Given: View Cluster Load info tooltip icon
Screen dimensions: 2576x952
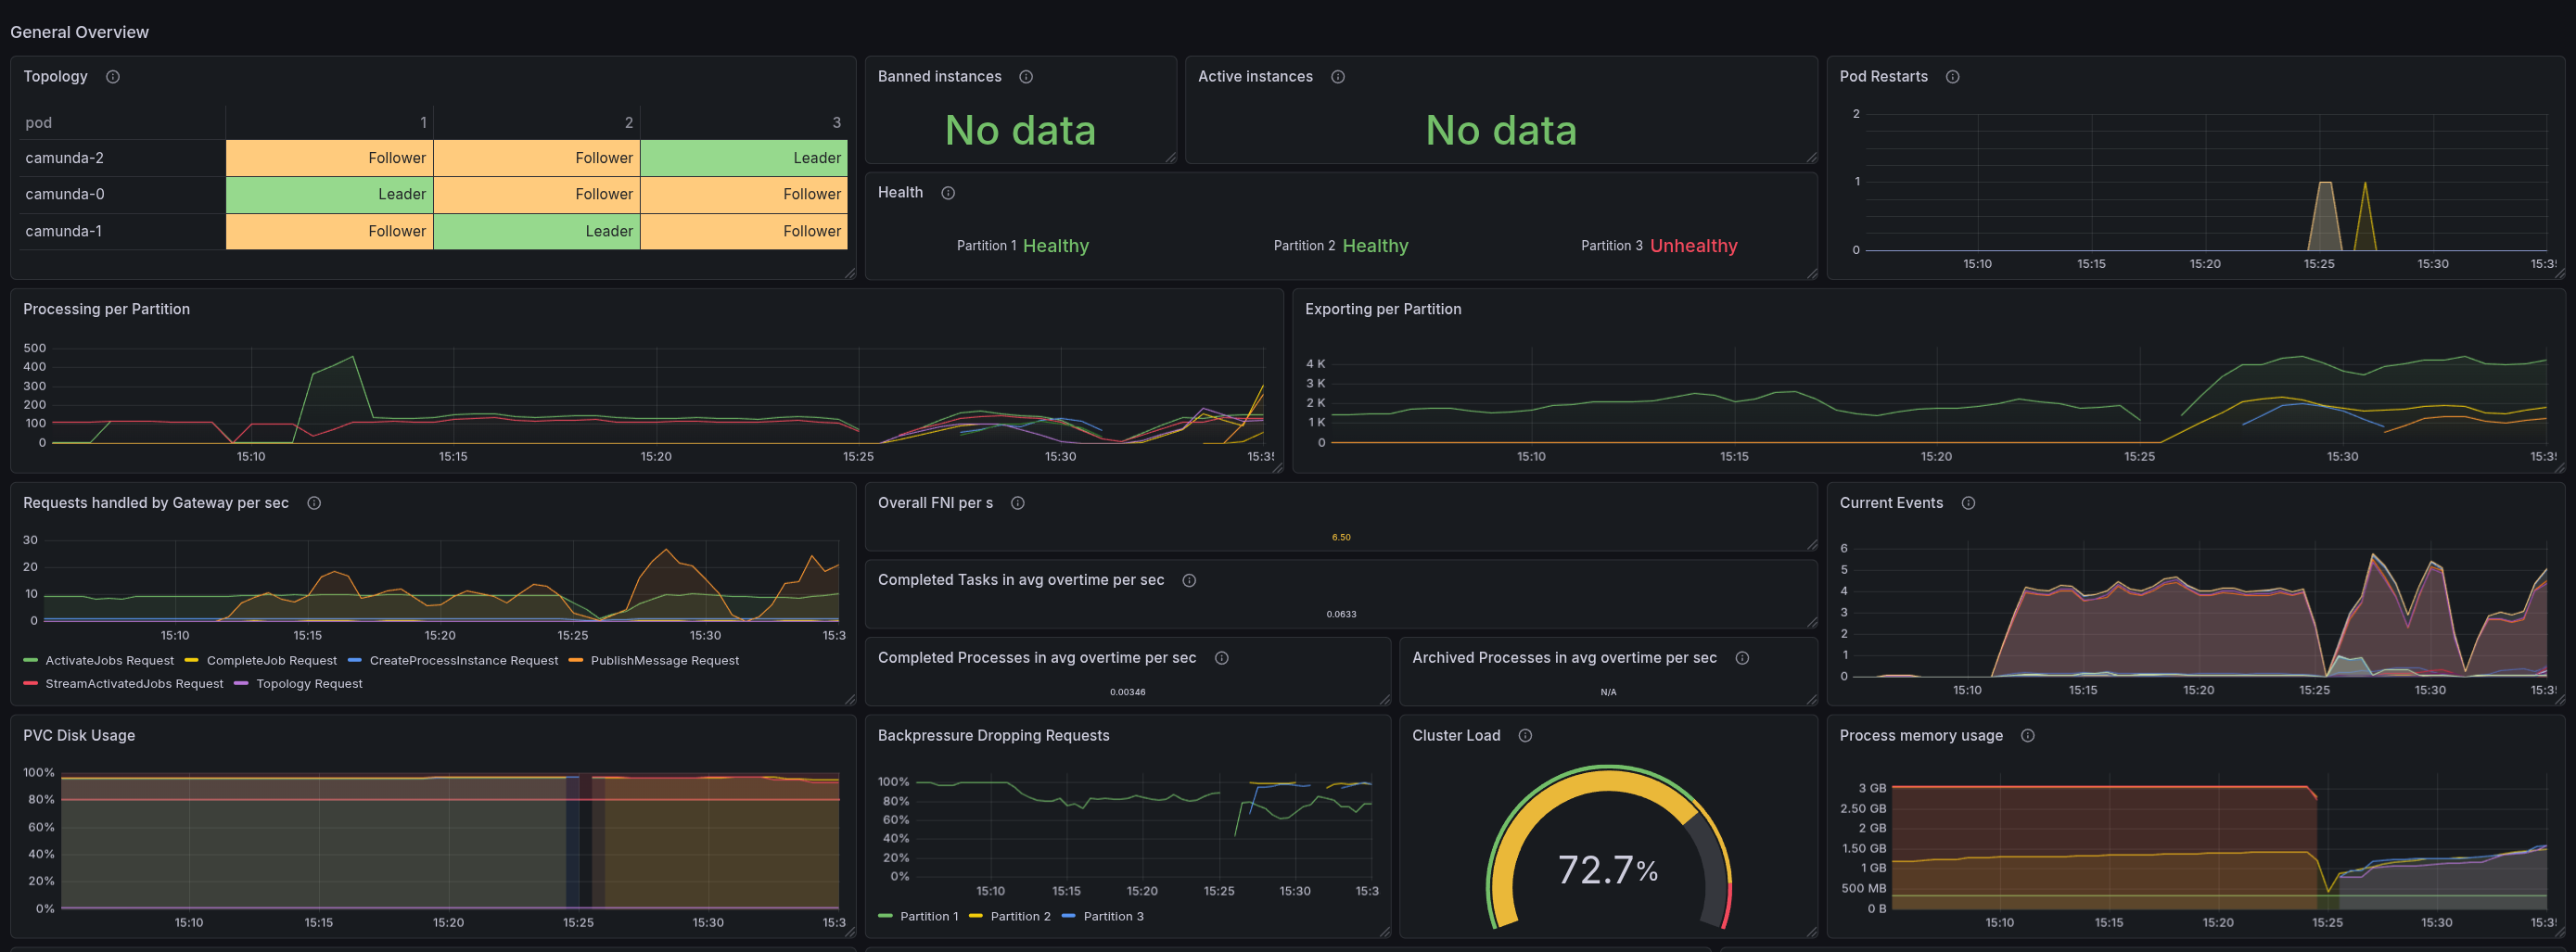Looking at the screenshot, I should pos(1525,736).
